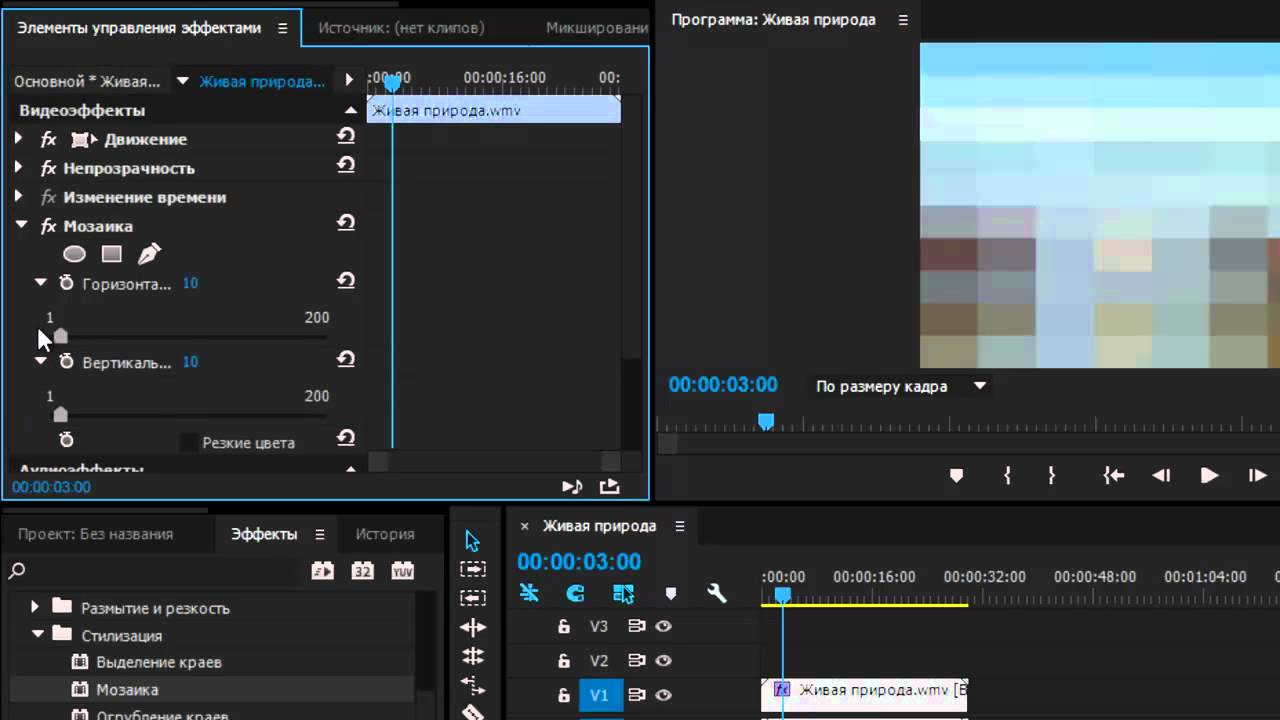Reset the Резкие цвета parameter
The height and width of the screenshot is (720, 1280).
[x=346, y=439]
